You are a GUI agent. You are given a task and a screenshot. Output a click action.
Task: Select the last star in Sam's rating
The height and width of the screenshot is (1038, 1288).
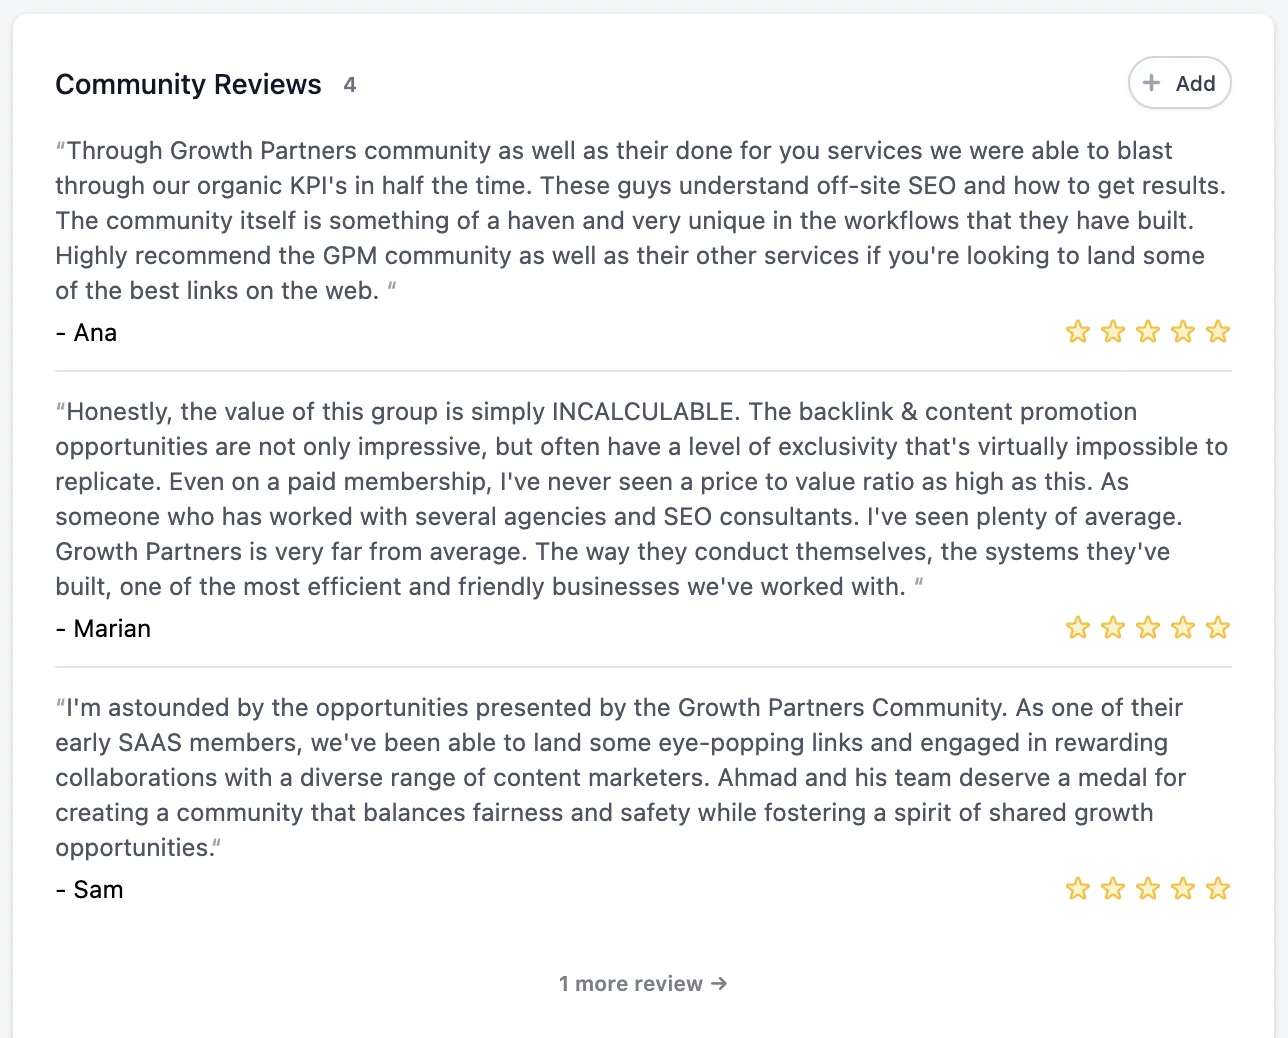[1218, 888]
